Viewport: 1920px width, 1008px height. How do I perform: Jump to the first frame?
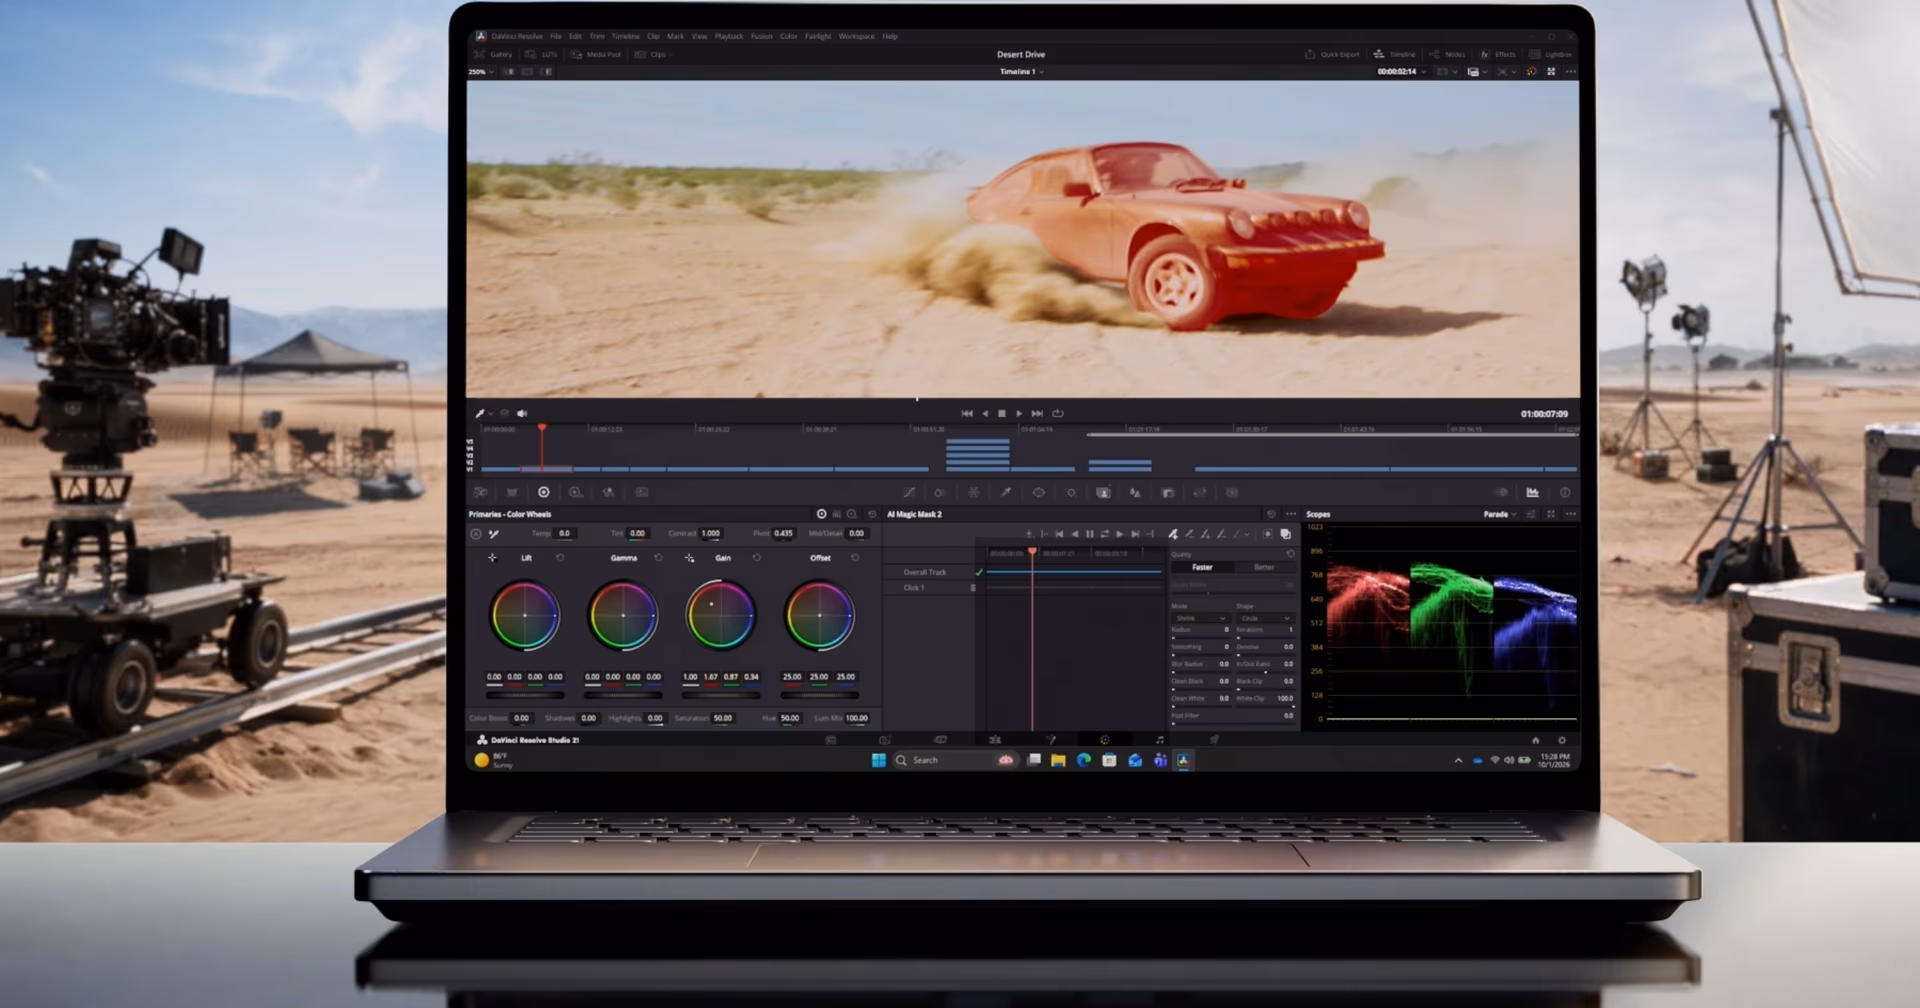tap(967, 413)
